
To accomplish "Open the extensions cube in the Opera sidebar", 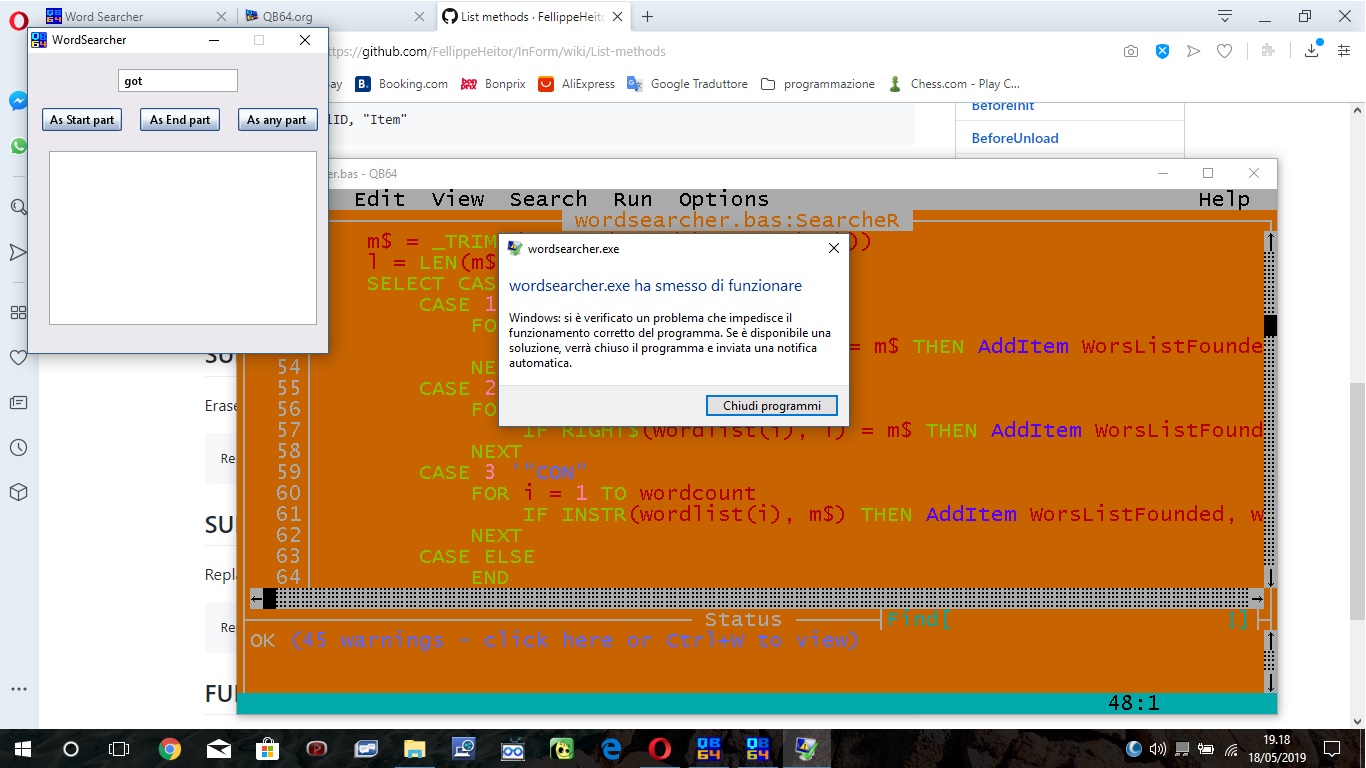I will coord(18,492).
